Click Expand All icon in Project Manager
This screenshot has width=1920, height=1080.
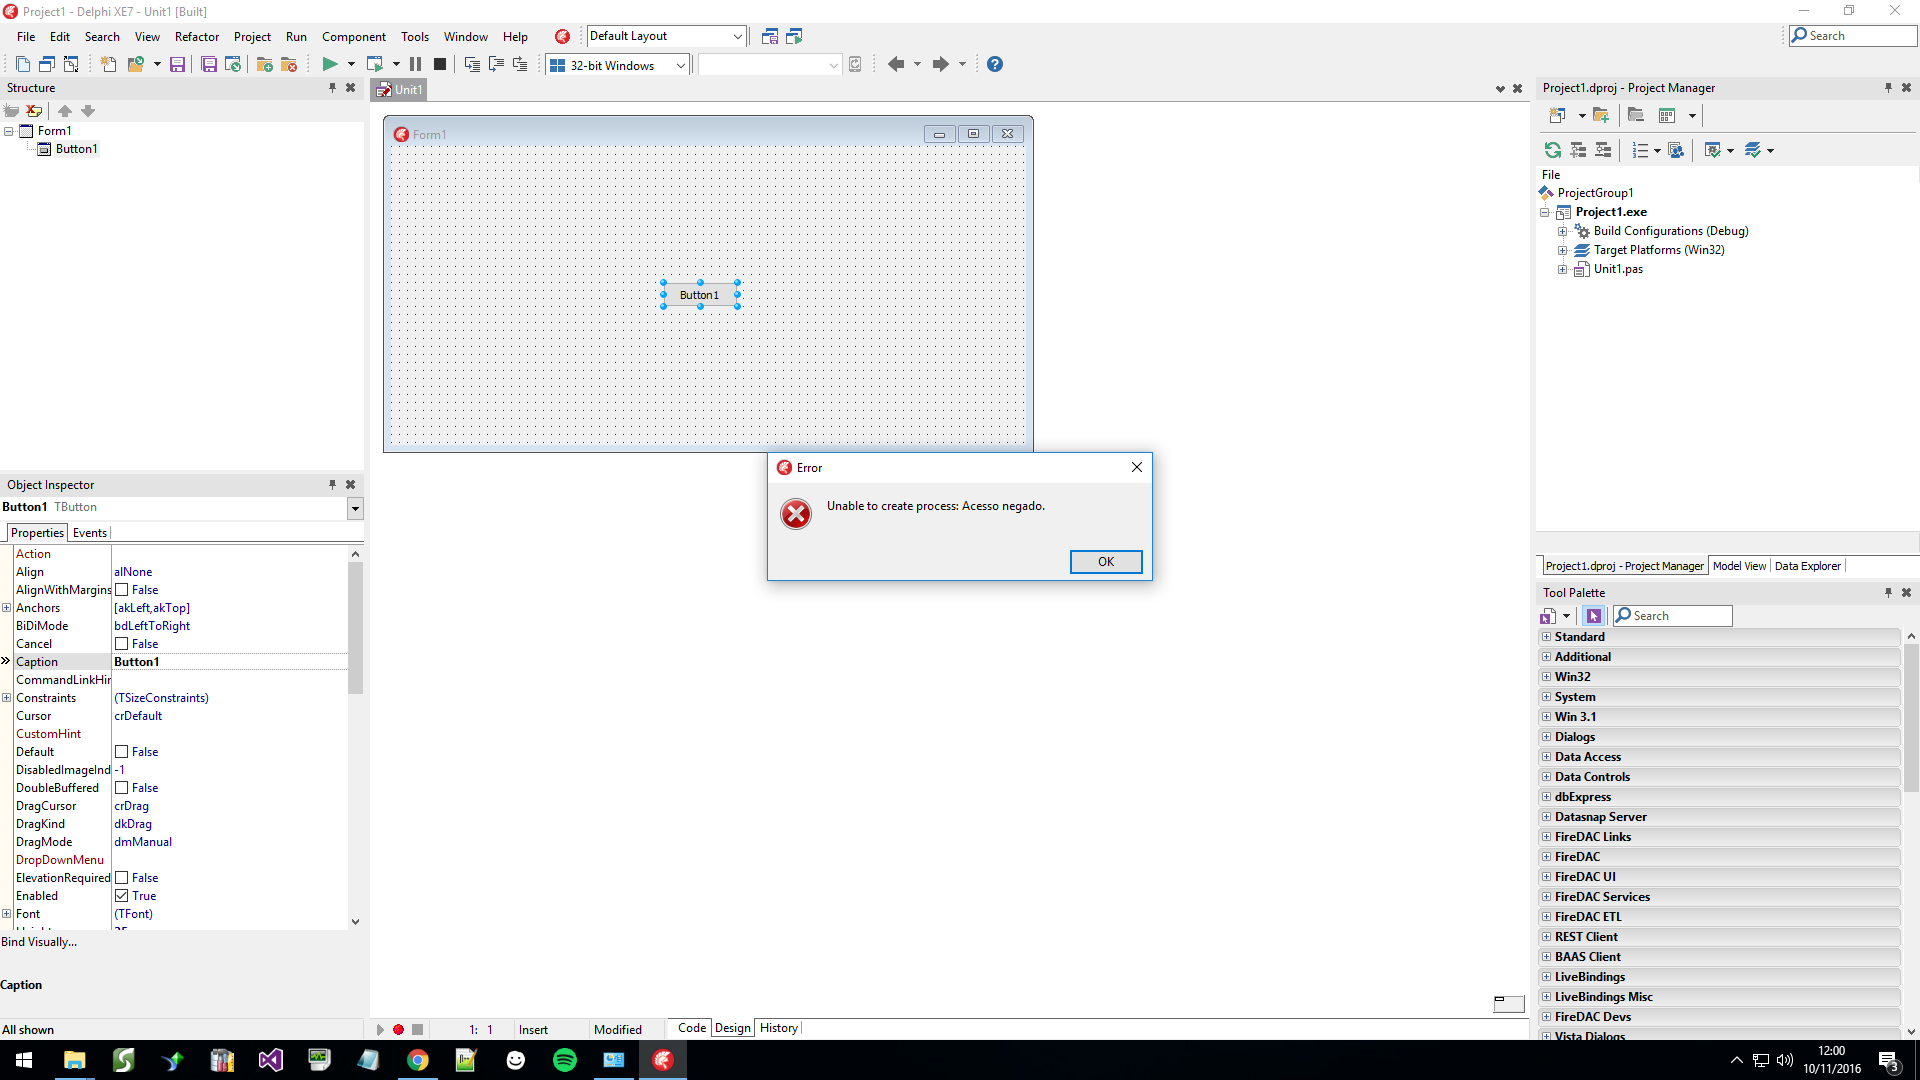click(x=1579, y=150)
